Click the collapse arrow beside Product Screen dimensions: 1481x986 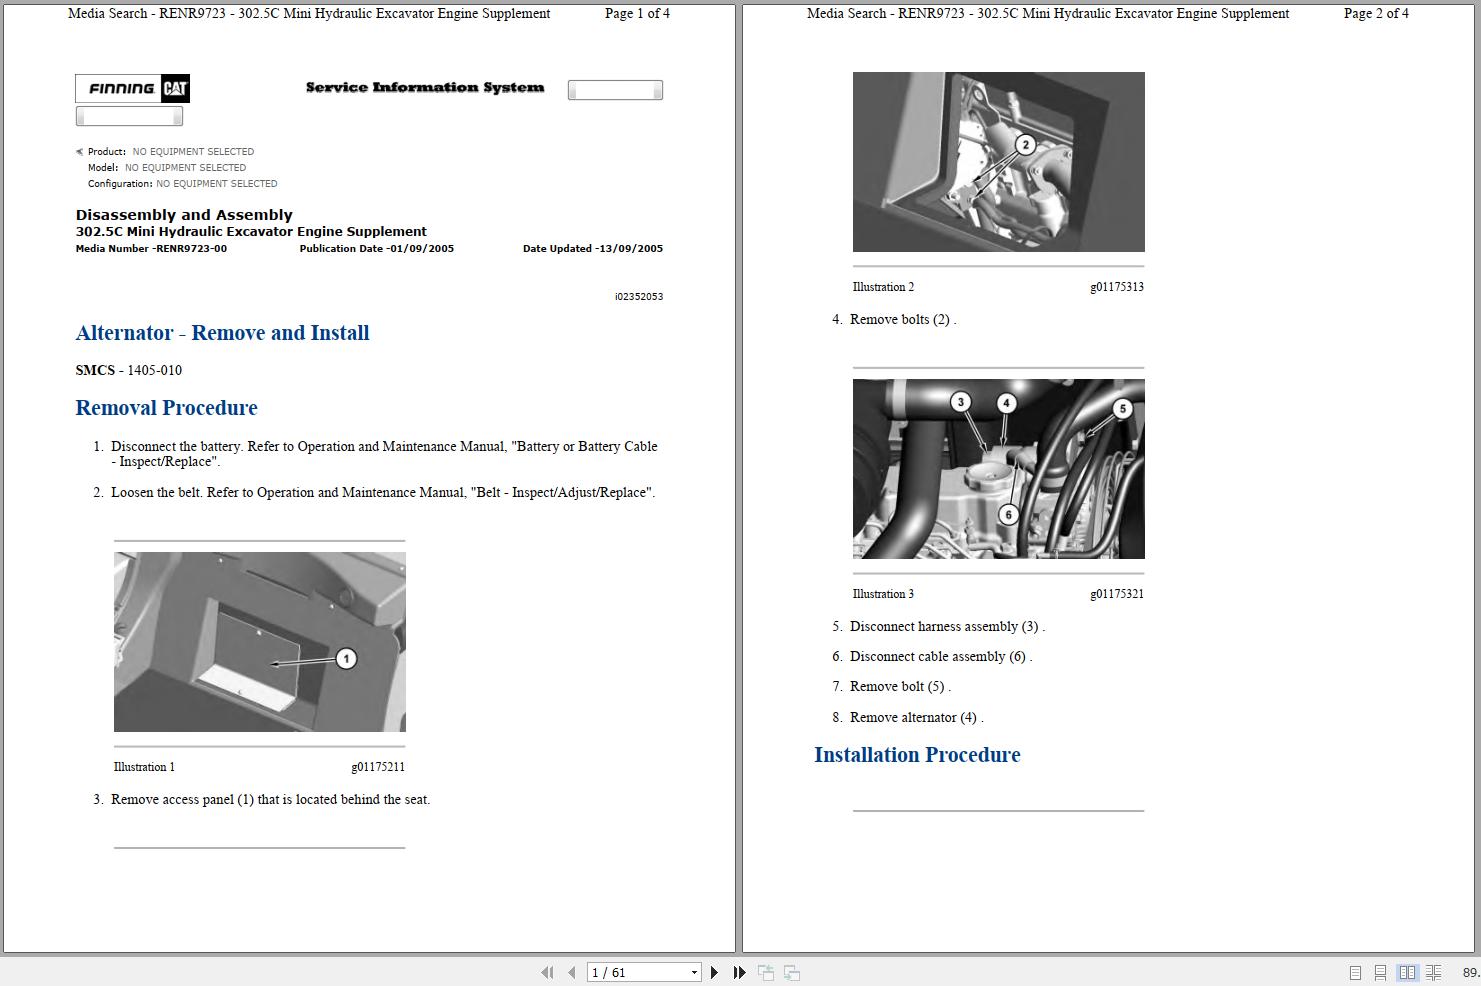pyautogui.click(x=79, y=152)
